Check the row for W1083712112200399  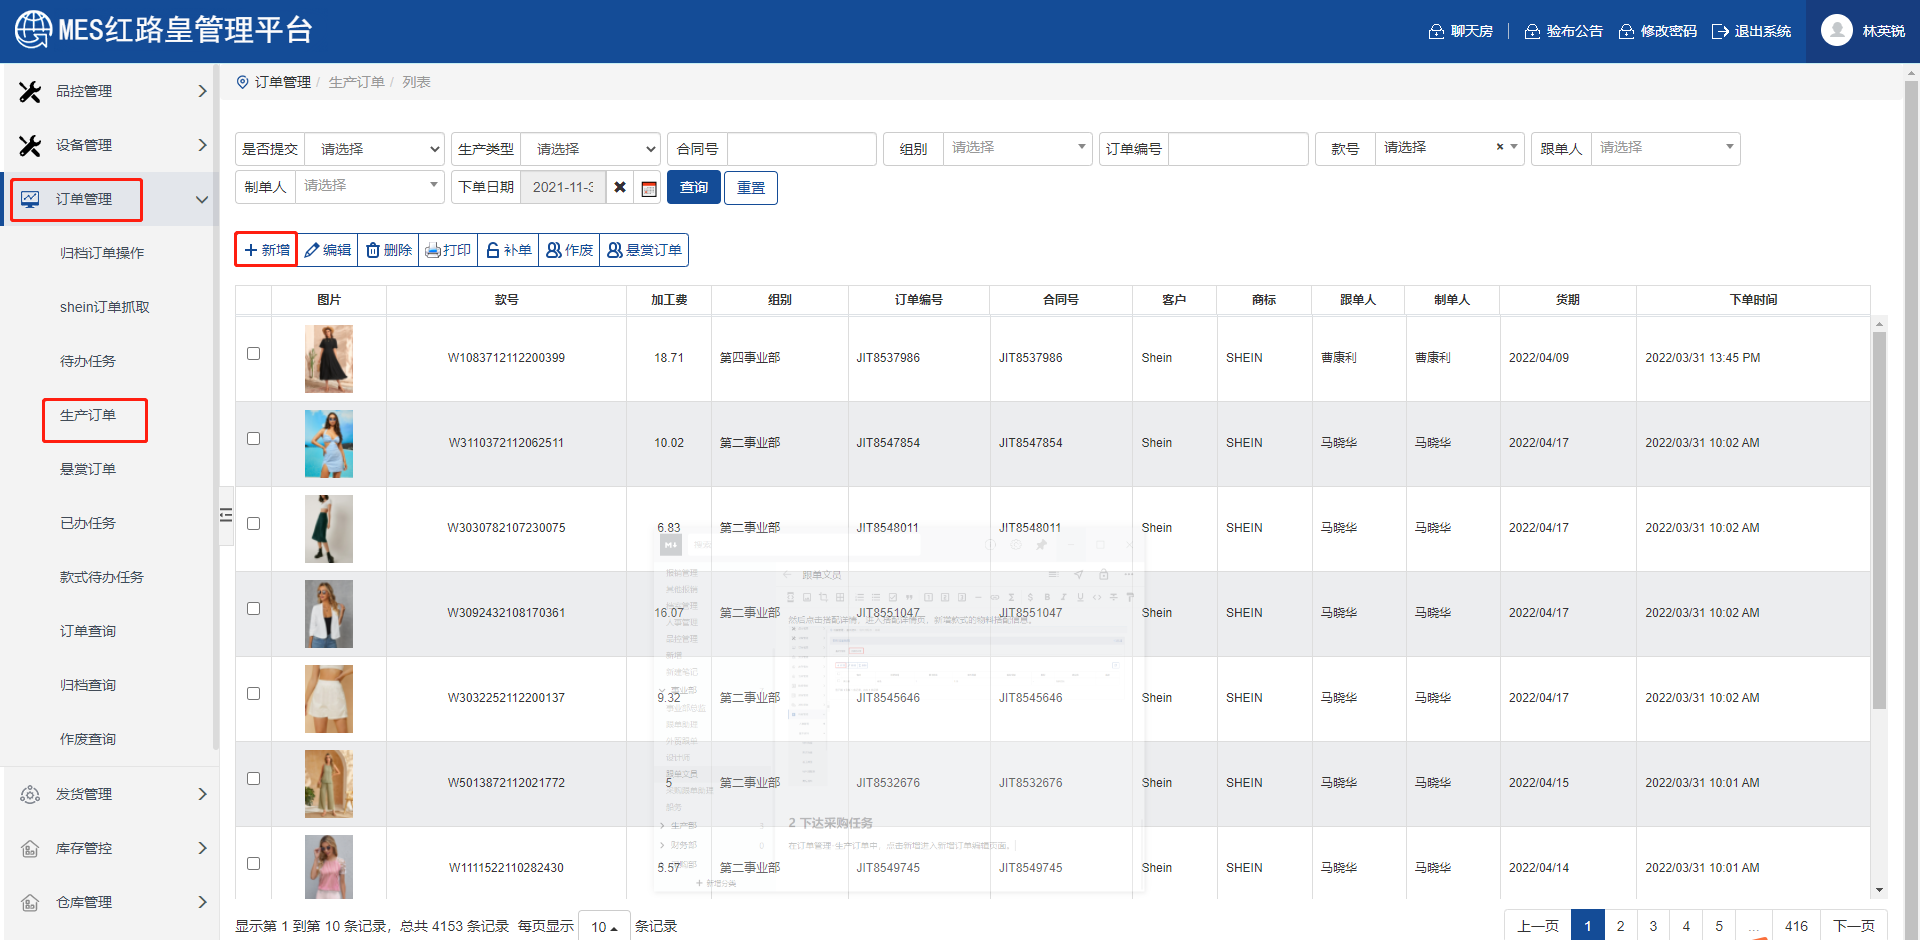253,354
